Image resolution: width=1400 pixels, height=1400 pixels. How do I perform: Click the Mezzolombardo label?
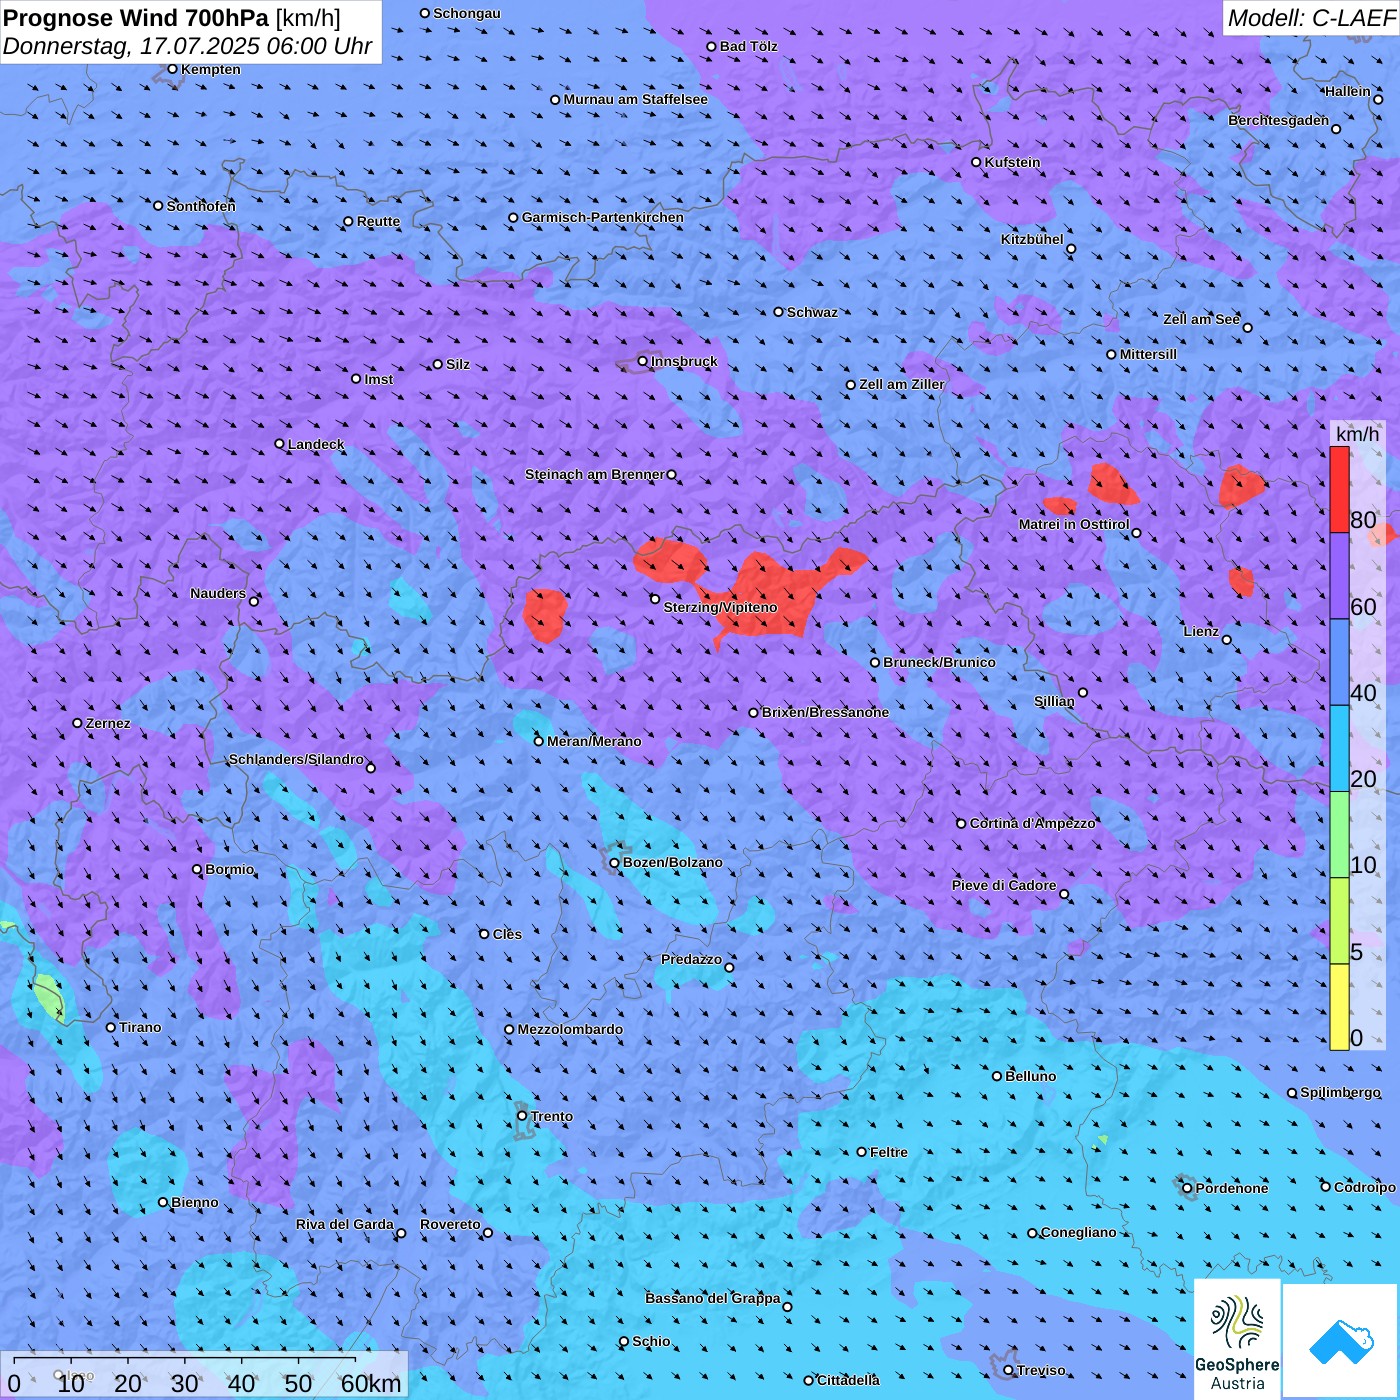(570, 1029)
